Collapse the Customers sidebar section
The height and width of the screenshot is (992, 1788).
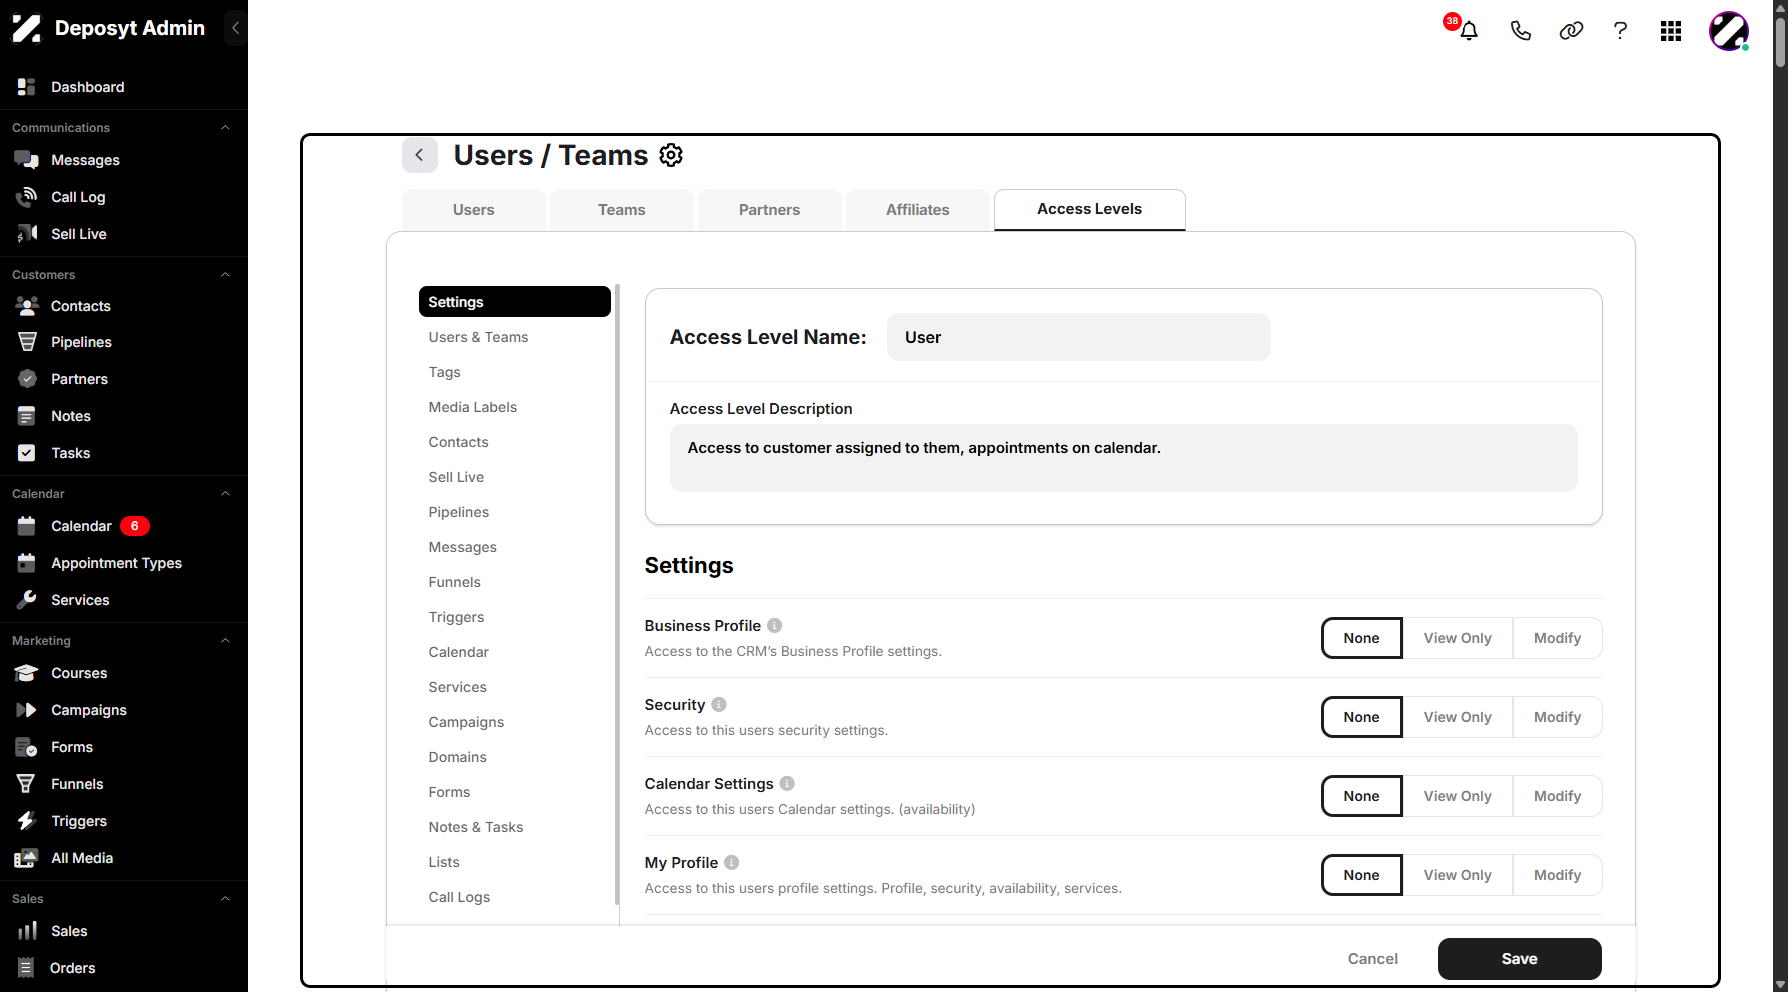pos(225,275)
